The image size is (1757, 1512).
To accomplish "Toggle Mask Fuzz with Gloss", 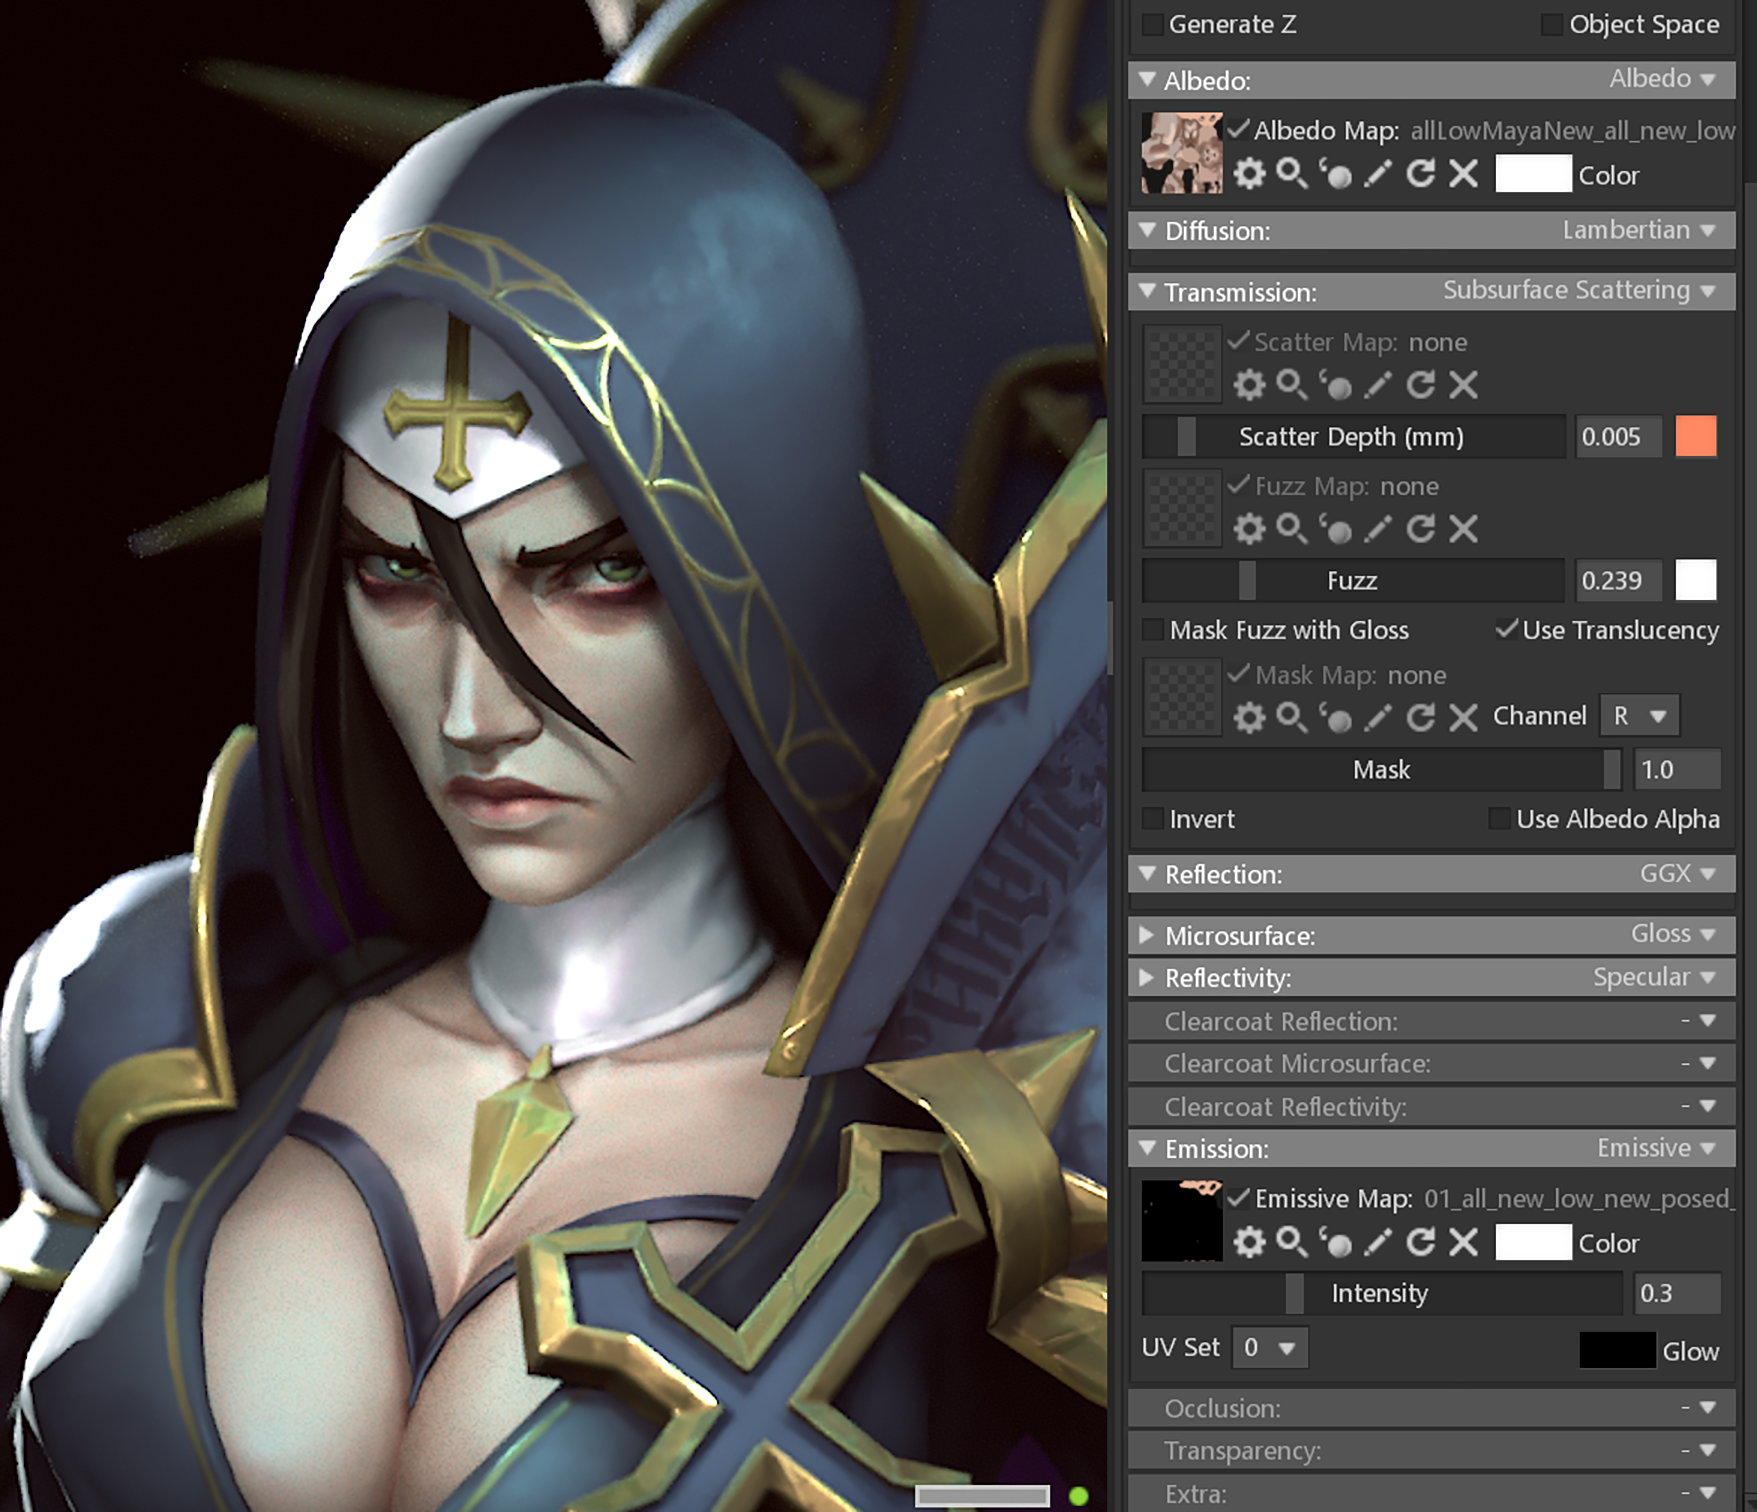I will (1153, 630).
